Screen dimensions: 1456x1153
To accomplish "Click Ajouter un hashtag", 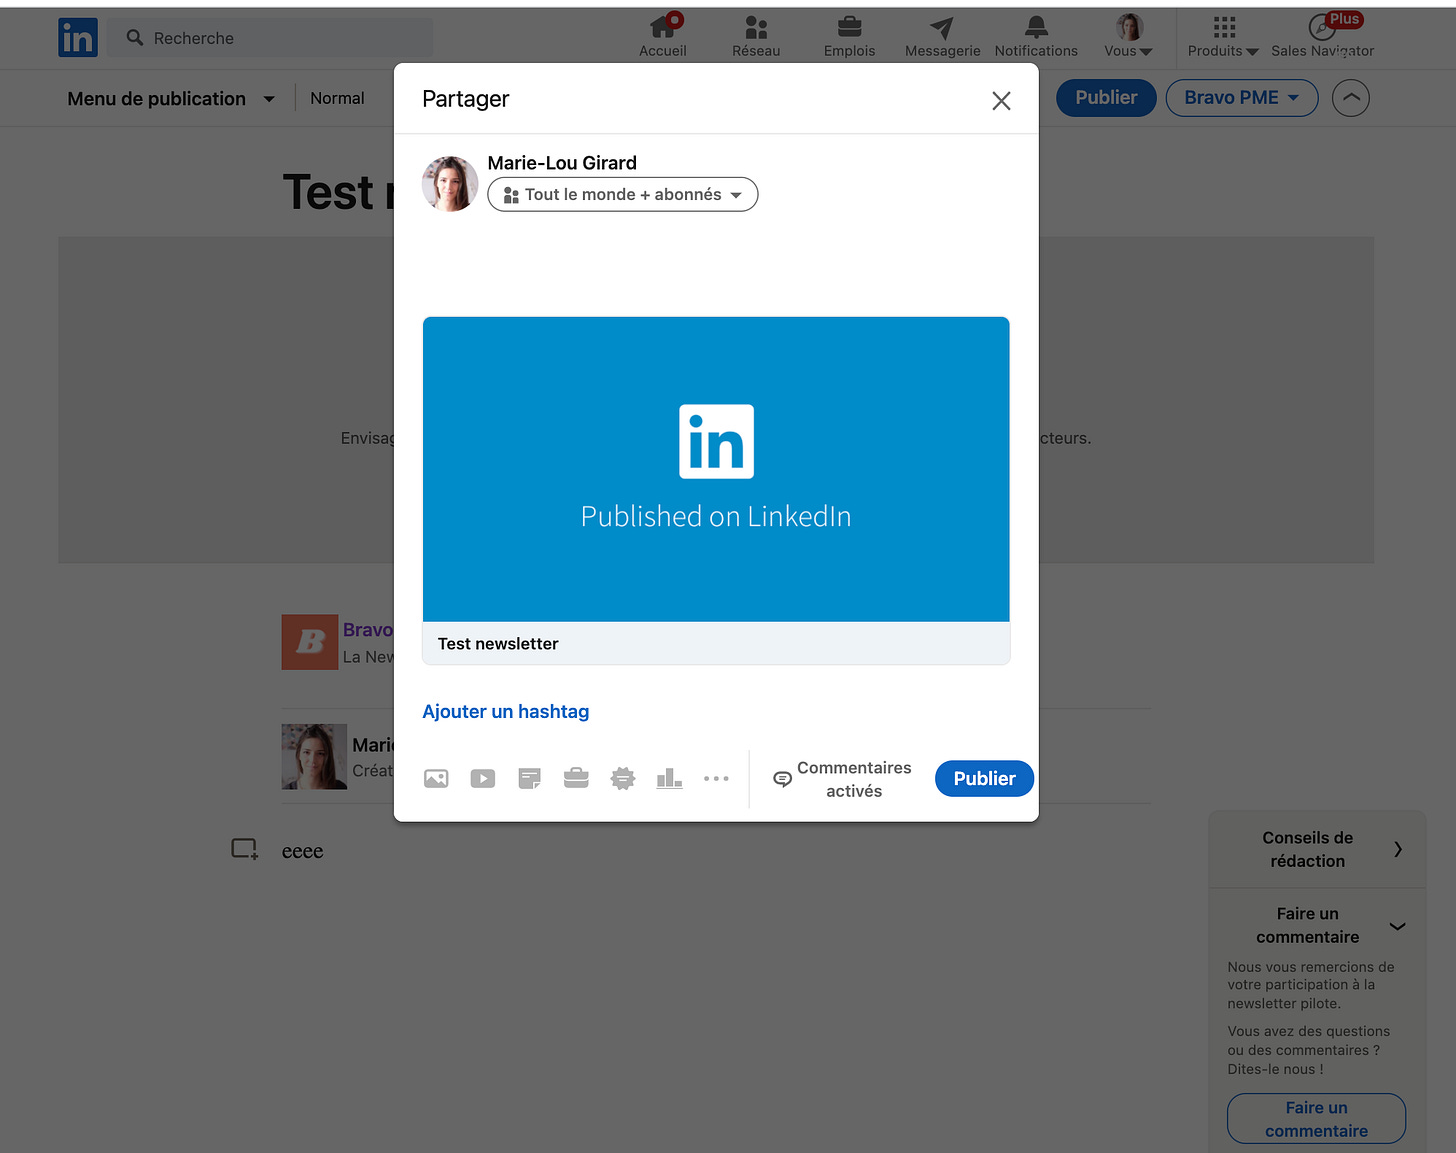I will 505,712.
